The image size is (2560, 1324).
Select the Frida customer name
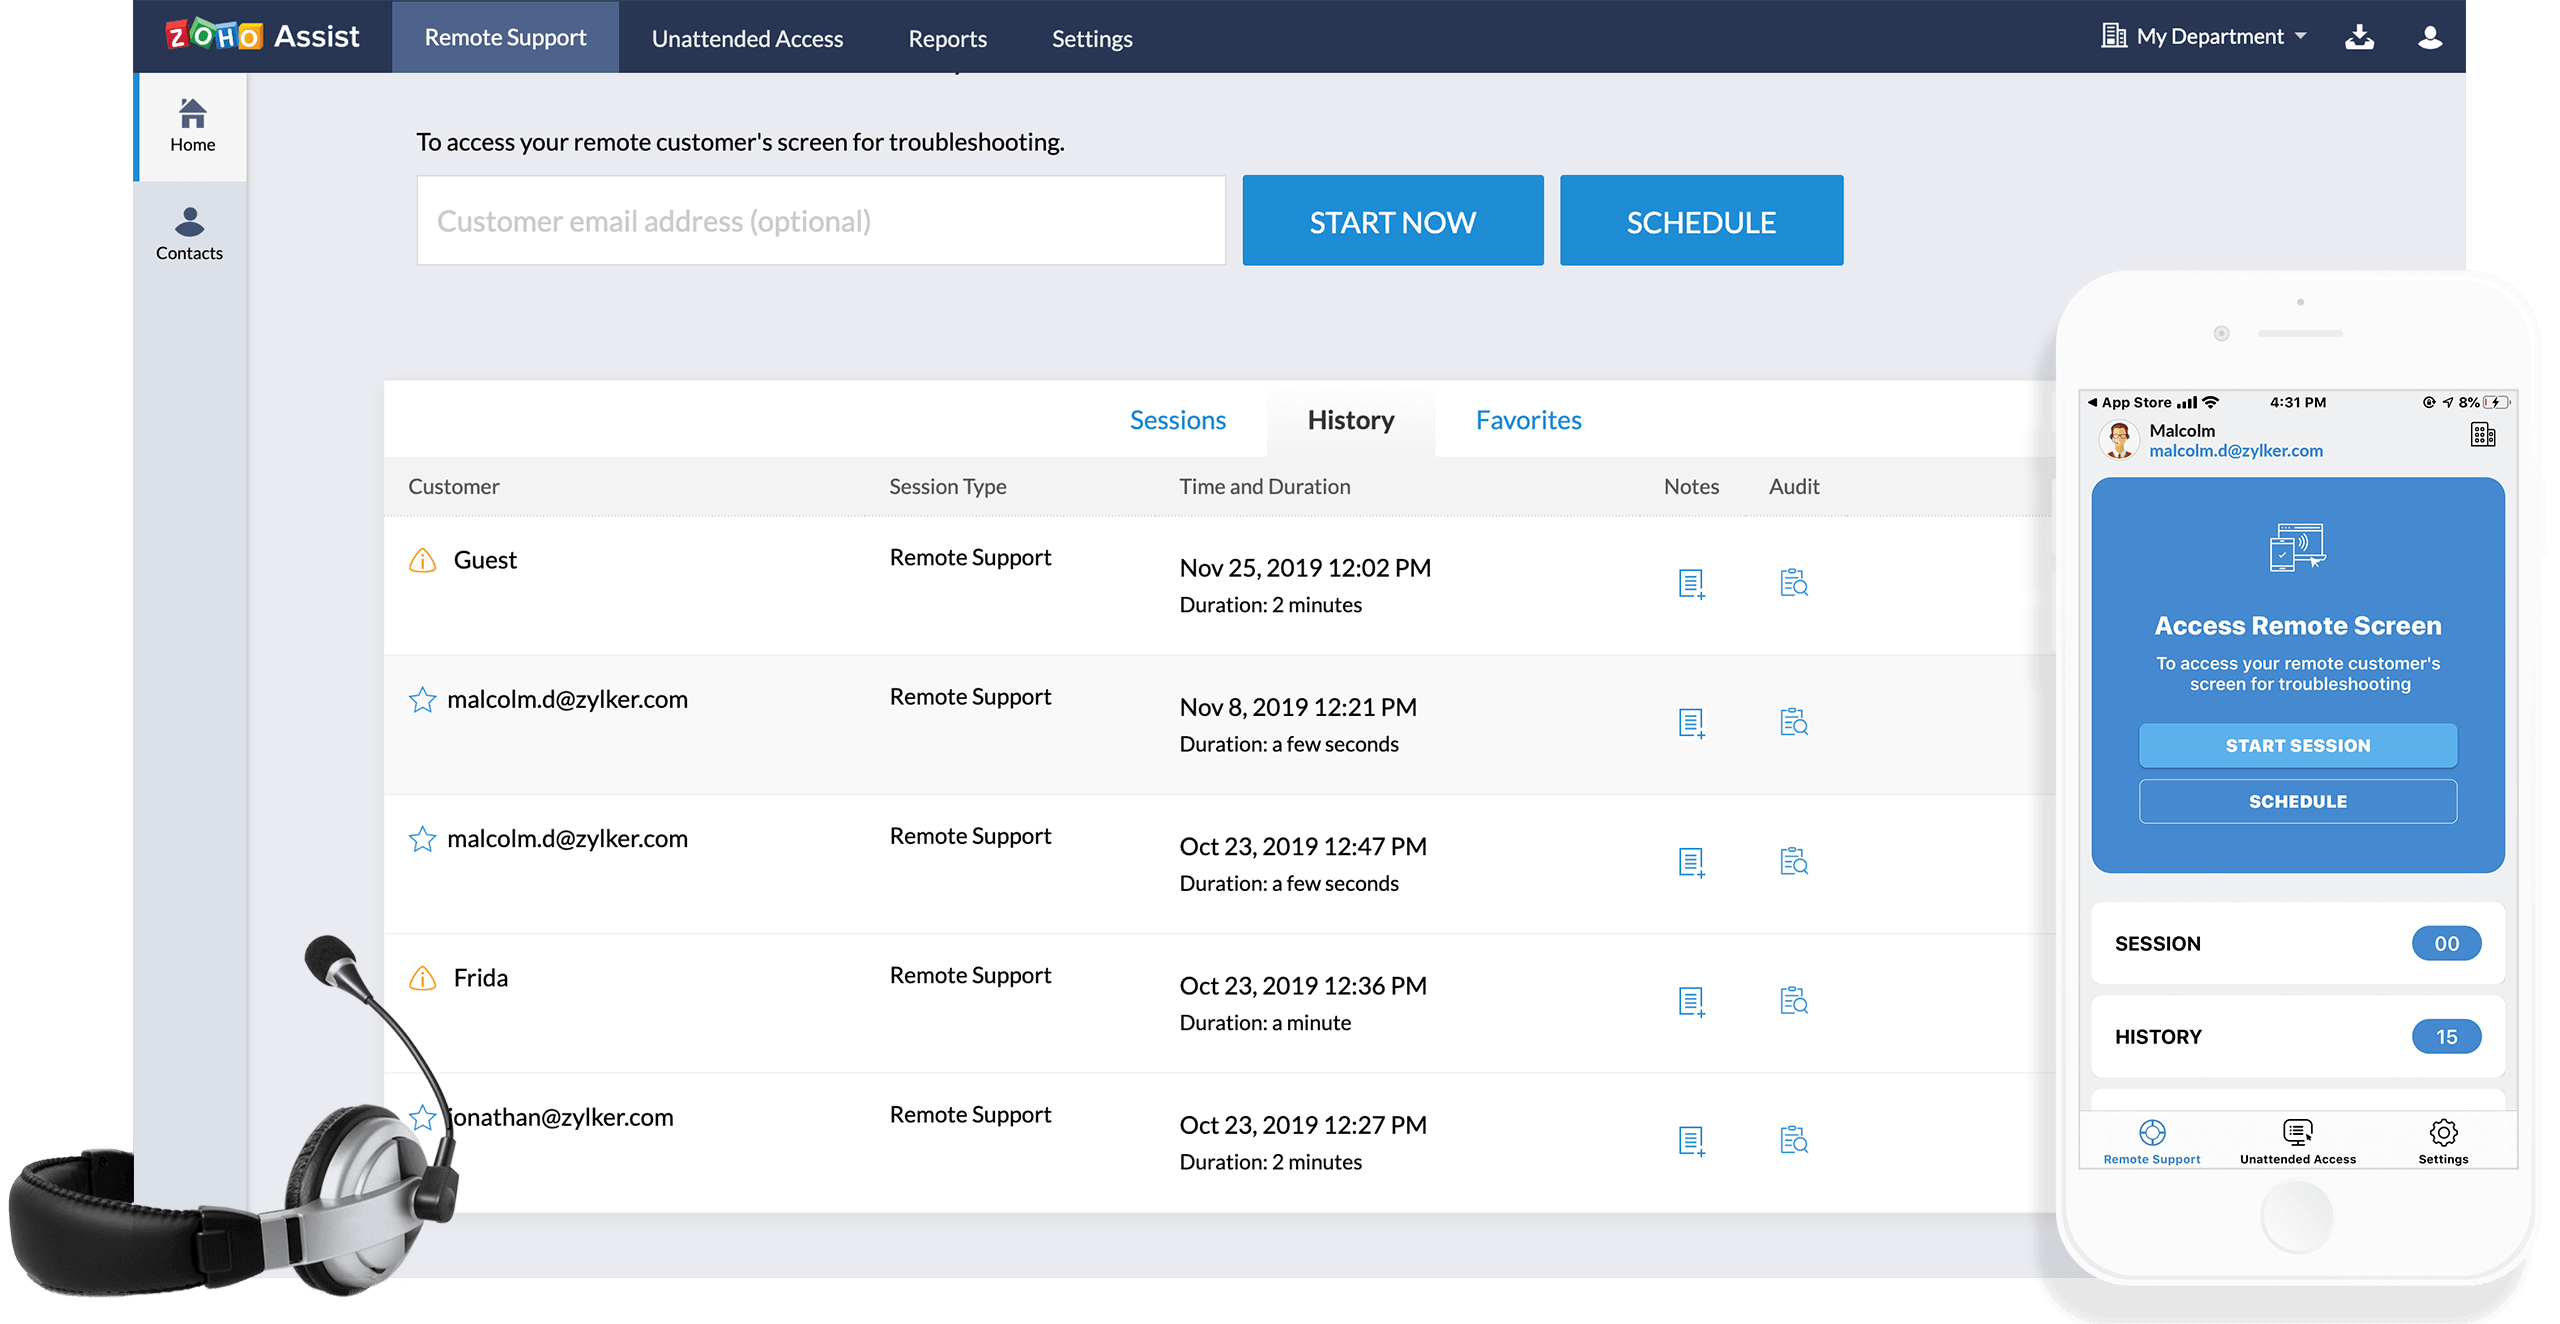pos(480,978)
